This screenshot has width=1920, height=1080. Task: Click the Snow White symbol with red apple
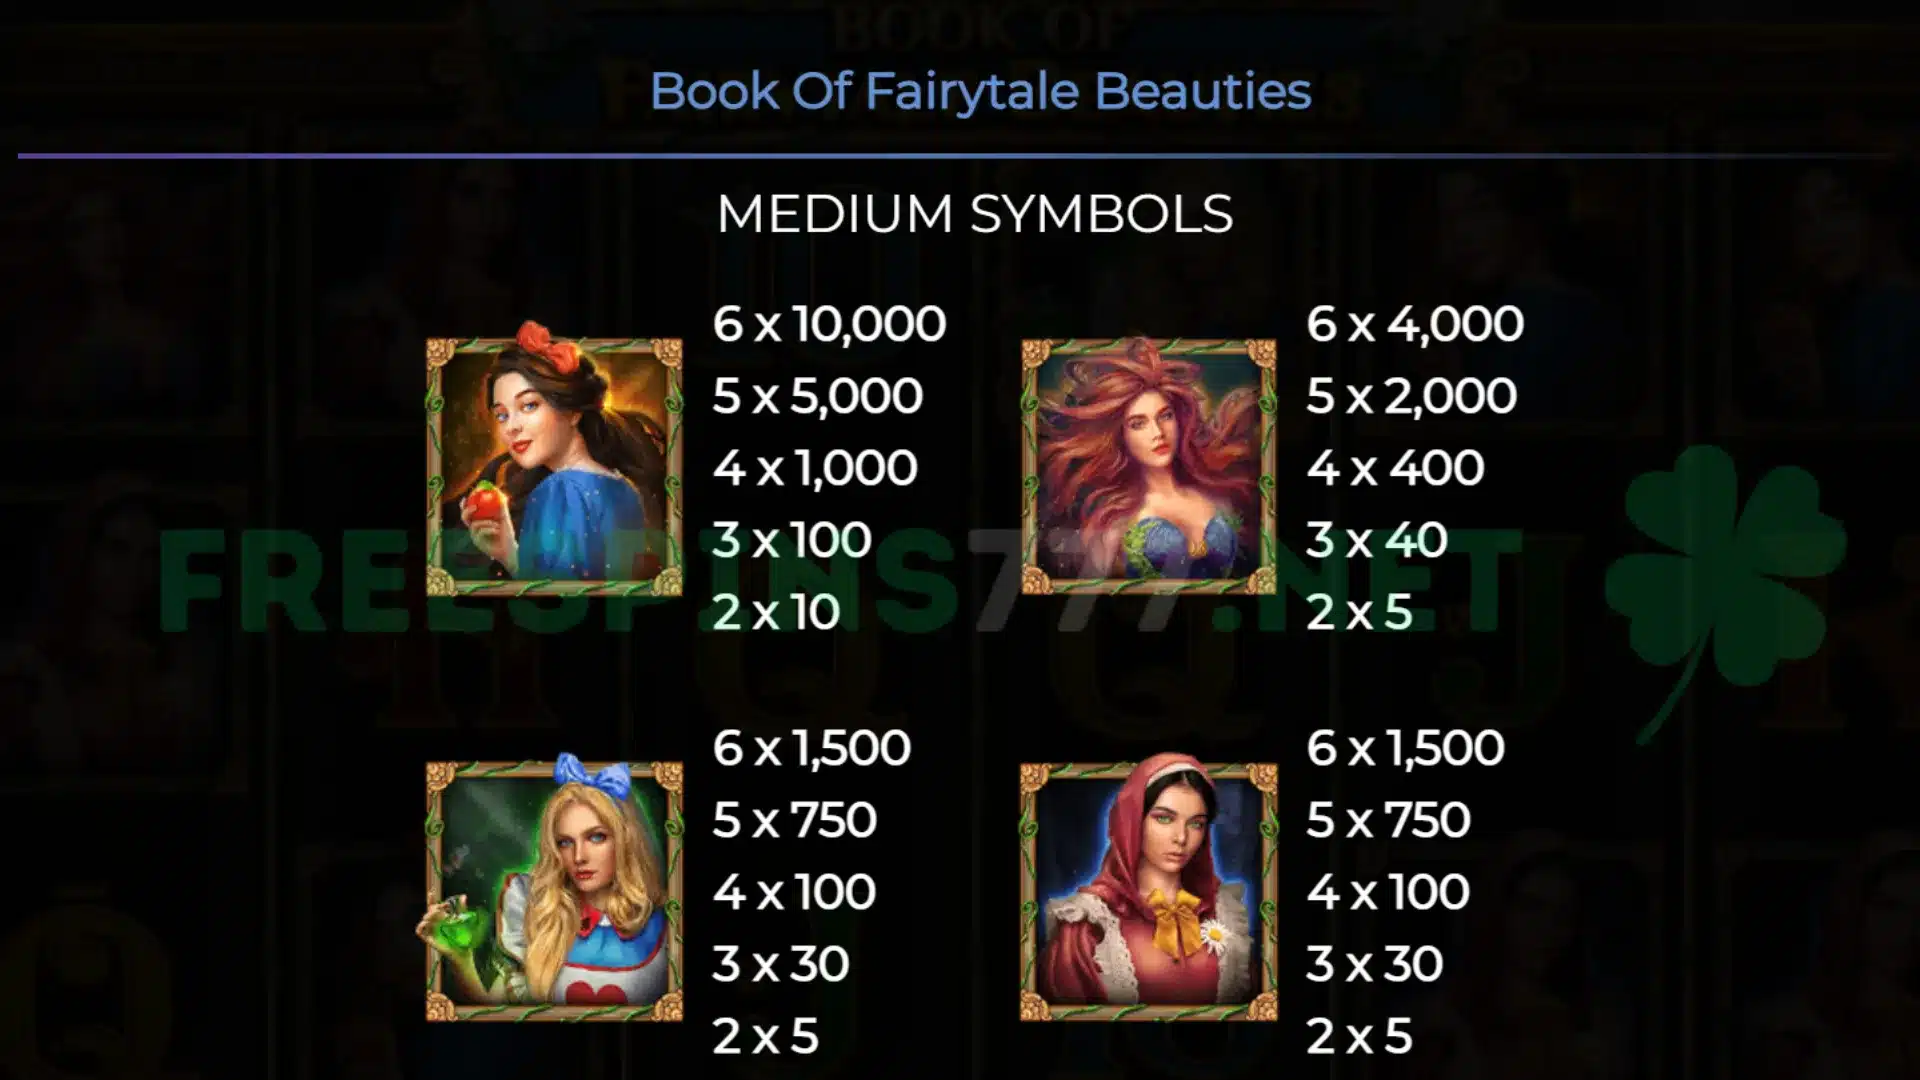click(x=554, y=461)
